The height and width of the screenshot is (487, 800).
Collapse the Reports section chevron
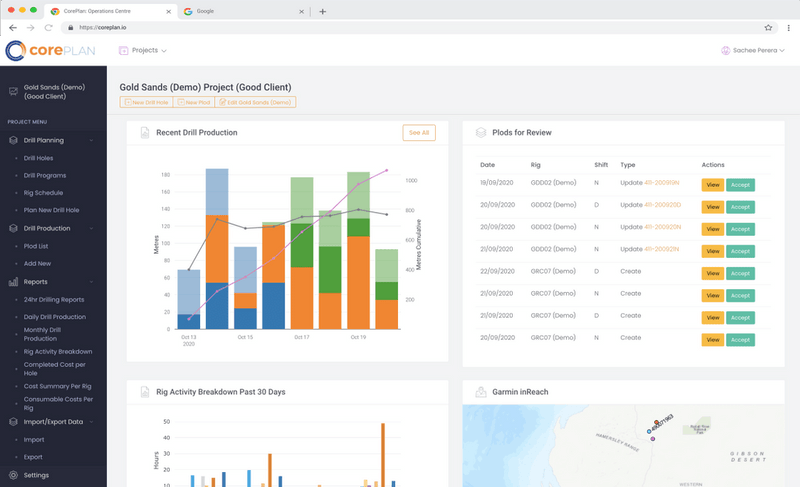coord(91,282)
